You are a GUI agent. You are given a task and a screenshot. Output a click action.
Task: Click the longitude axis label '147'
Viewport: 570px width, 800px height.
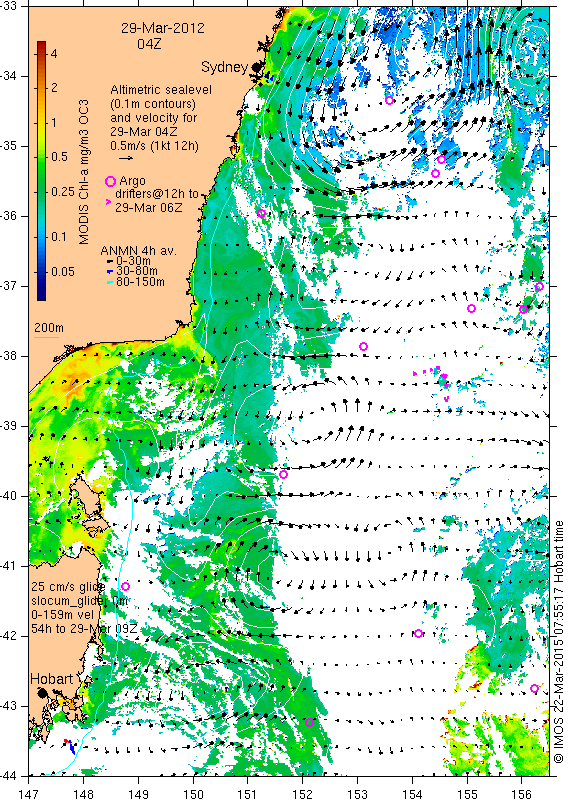tap(29, 794)
